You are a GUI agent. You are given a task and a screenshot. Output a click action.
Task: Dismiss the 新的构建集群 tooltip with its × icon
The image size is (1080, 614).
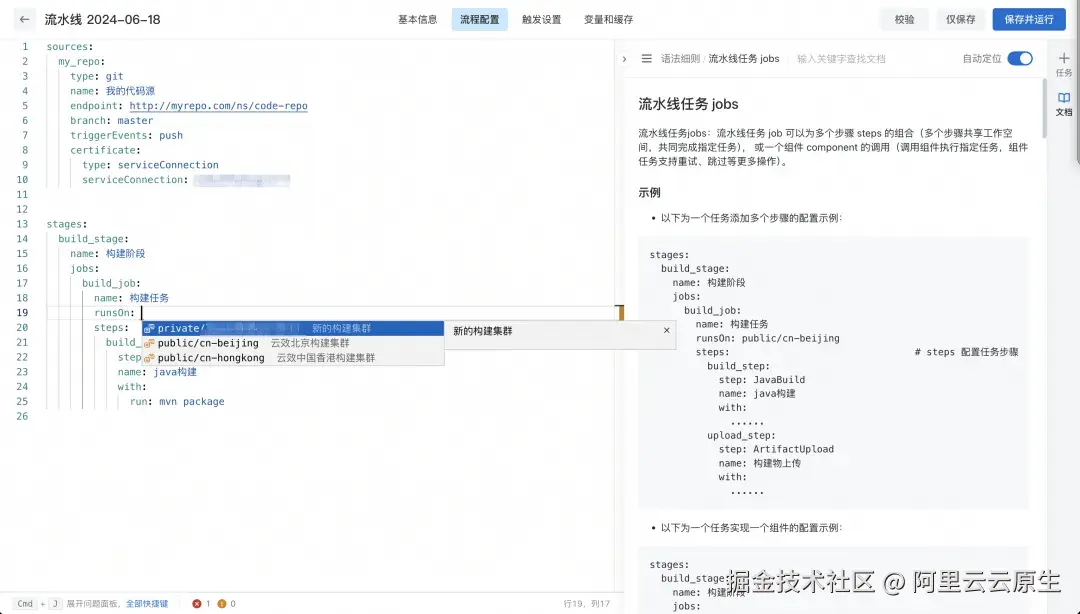pyautogui.click(x=666, y=331)
